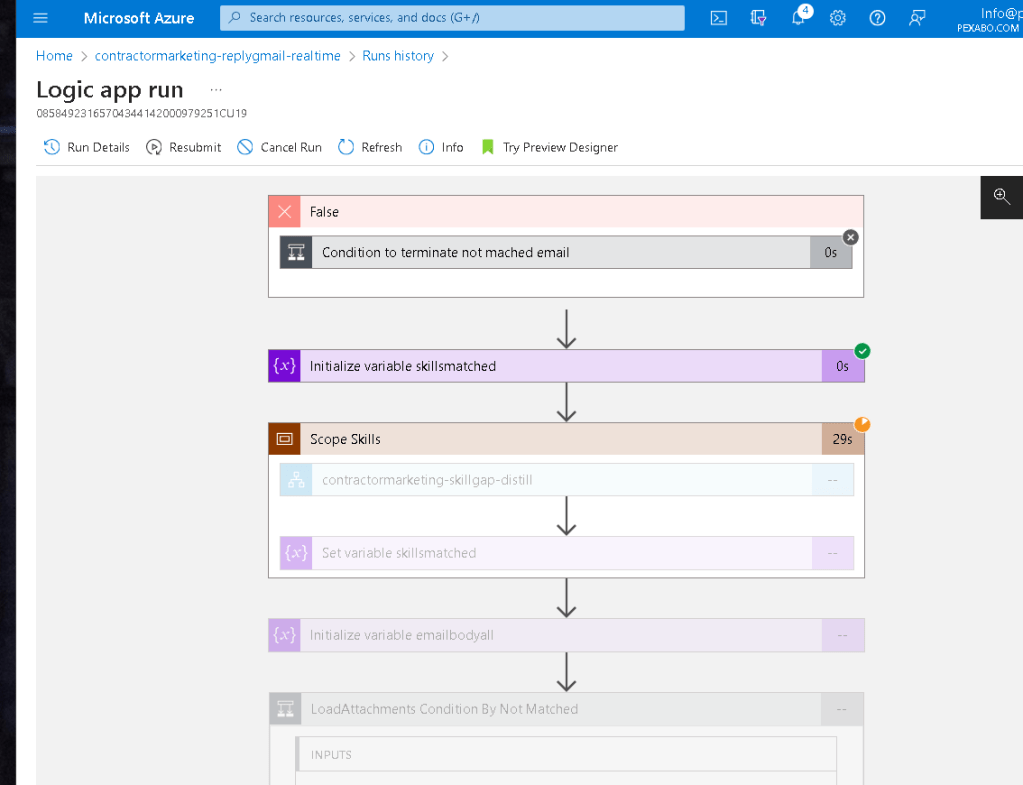
Task: Click the Resubmit play icon
Action: (153, 147)
